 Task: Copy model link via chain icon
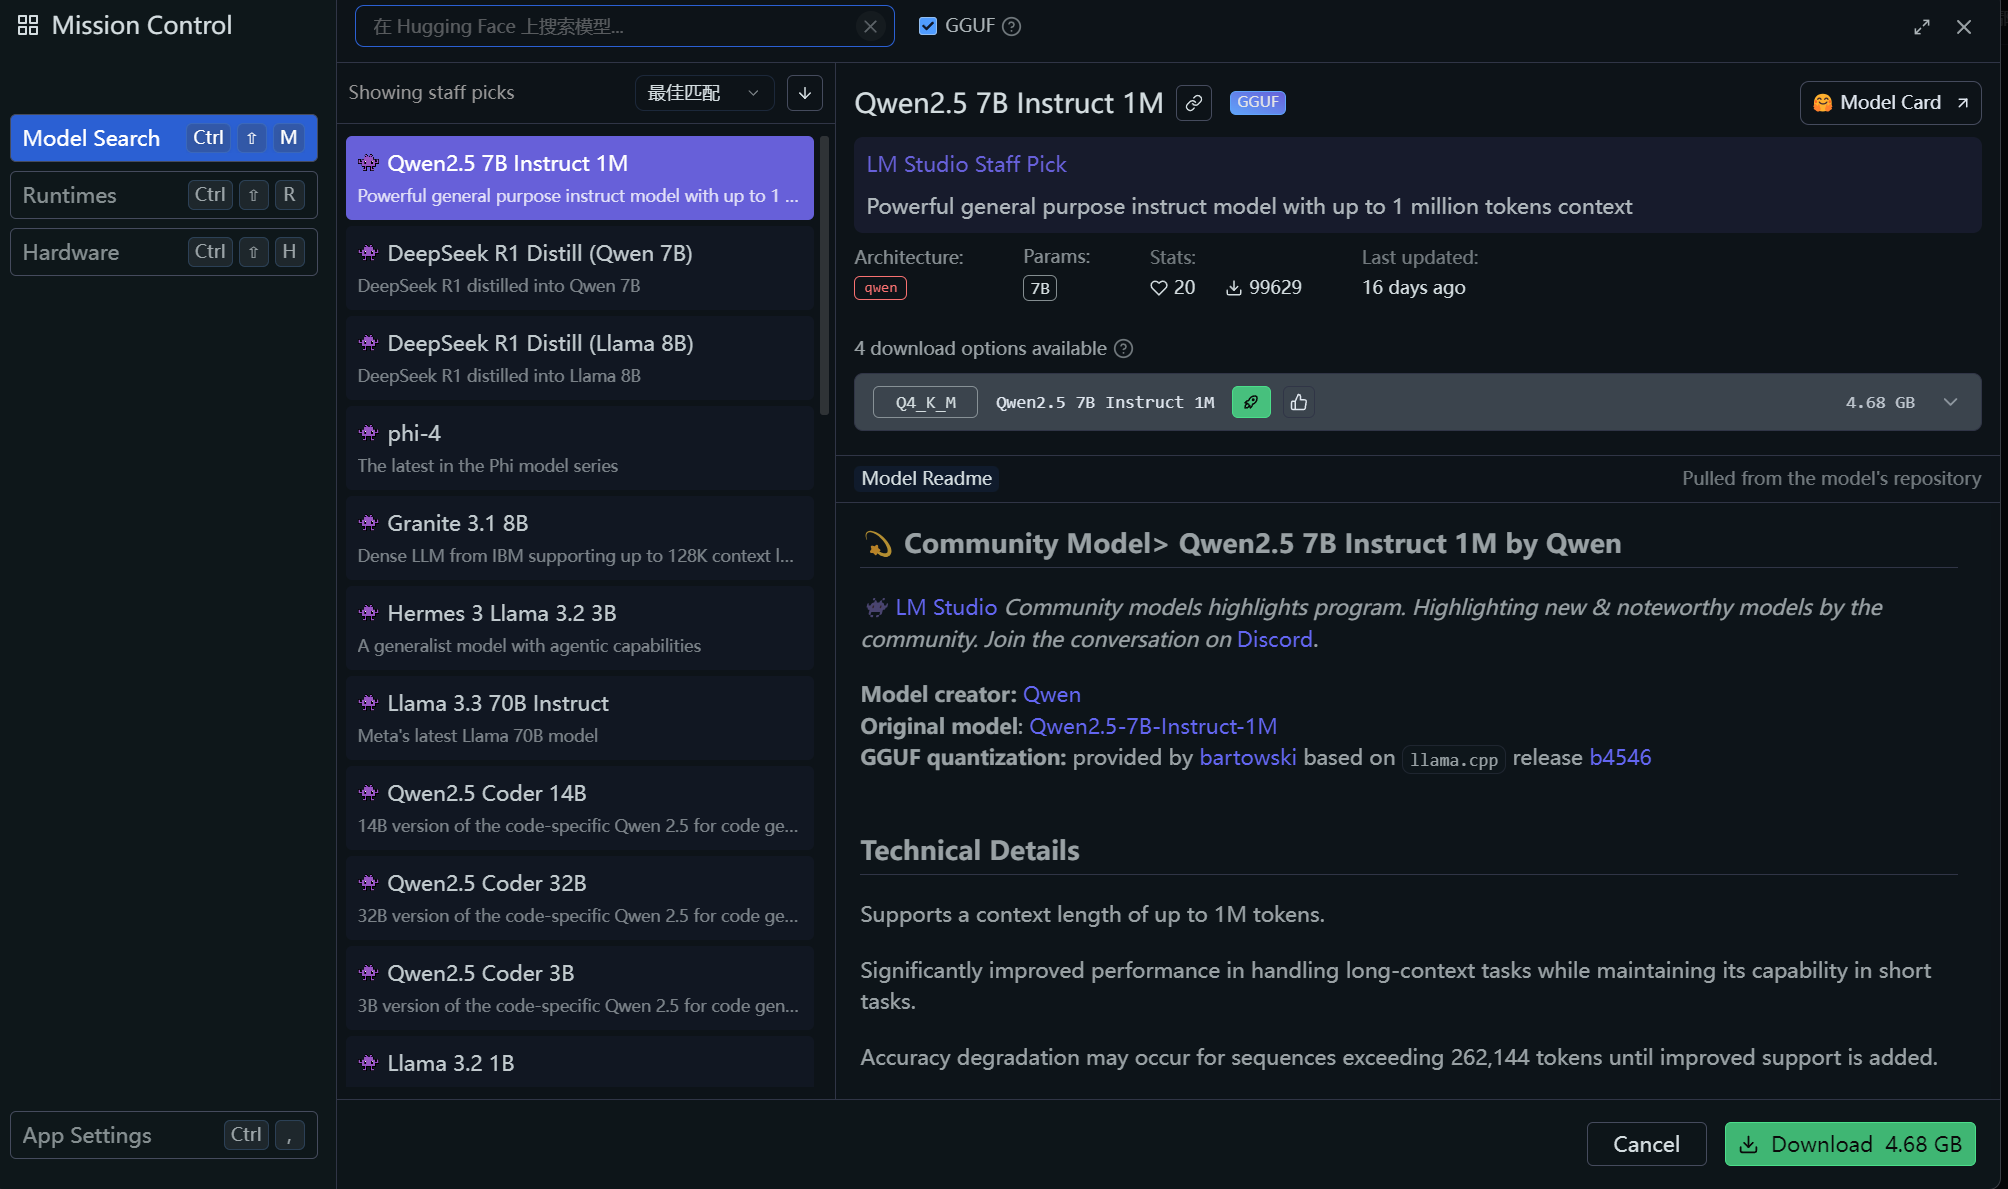point(1194,103)
